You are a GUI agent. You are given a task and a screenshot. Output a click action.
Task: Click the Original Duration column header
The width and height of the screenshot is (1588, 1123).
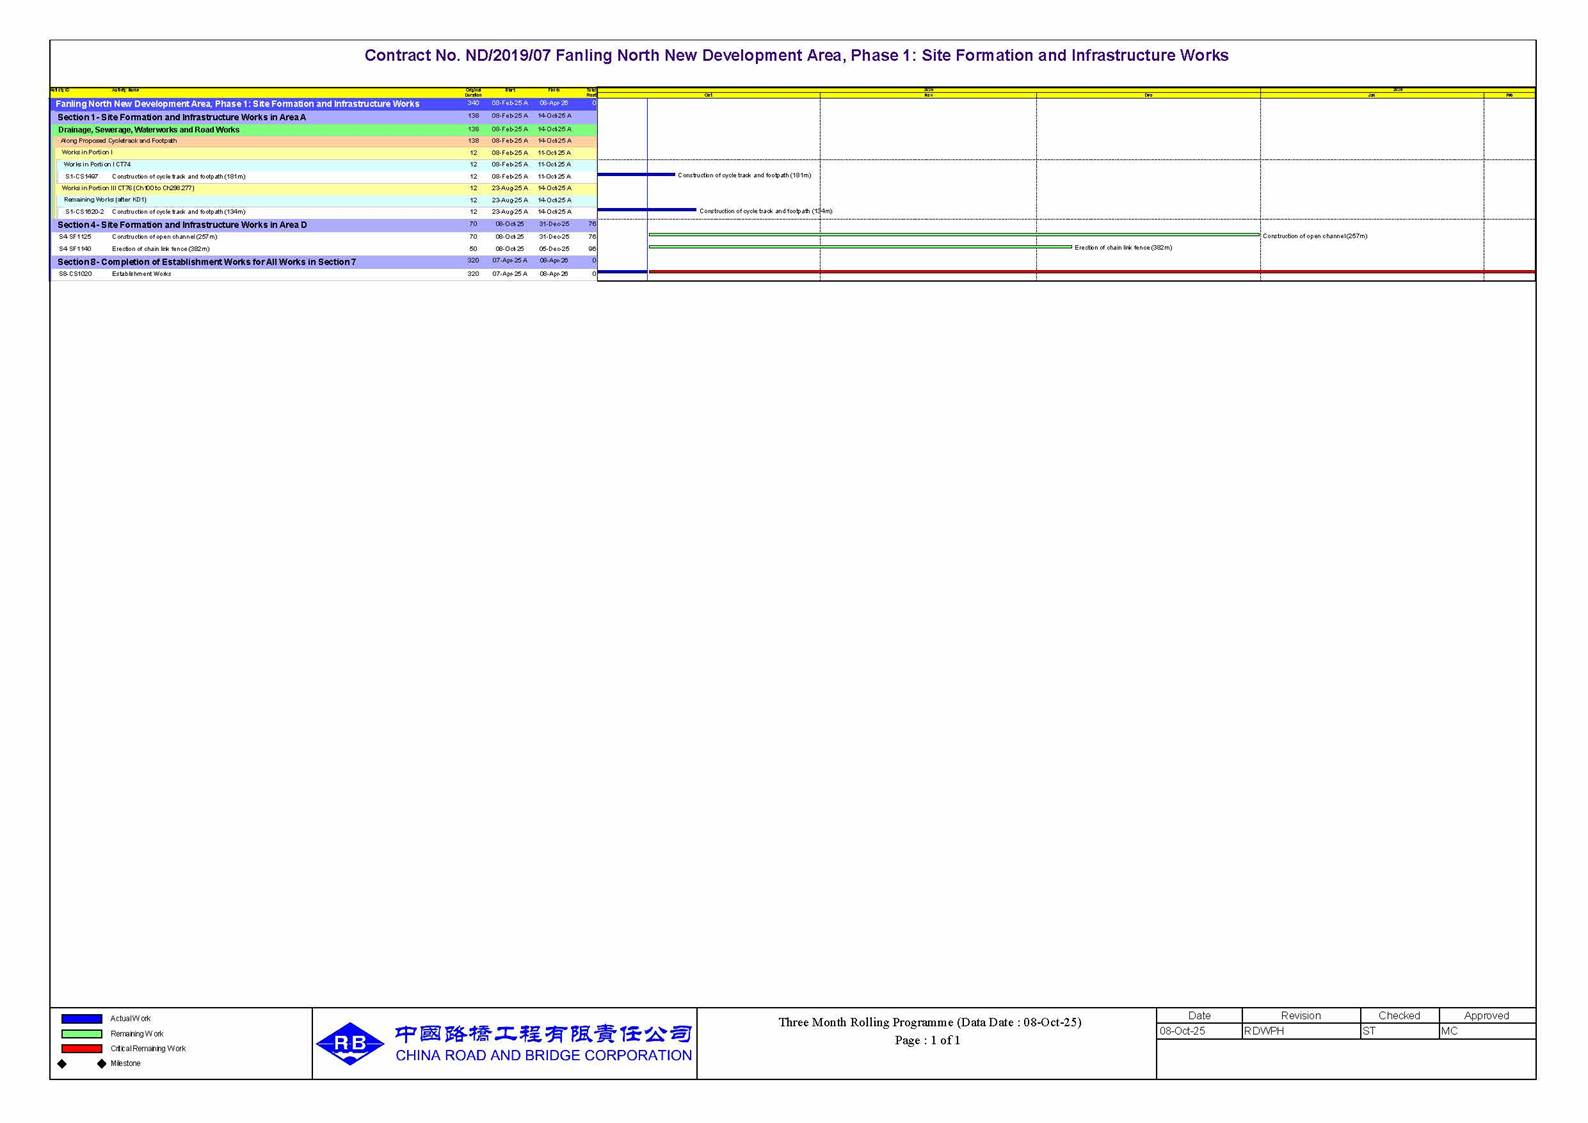[473, 92]
